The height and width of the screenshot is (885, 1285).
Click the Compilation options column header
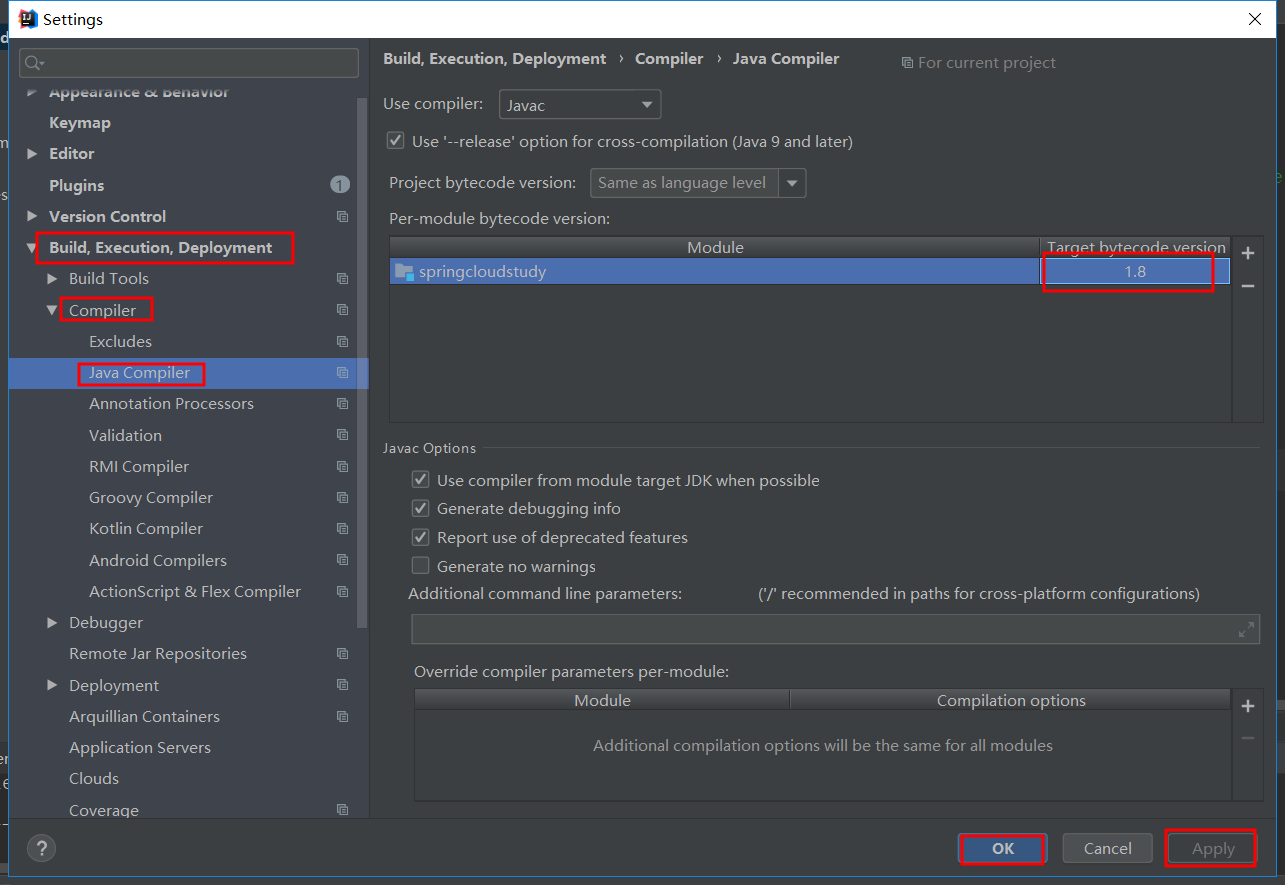(x=1010, y=701)
